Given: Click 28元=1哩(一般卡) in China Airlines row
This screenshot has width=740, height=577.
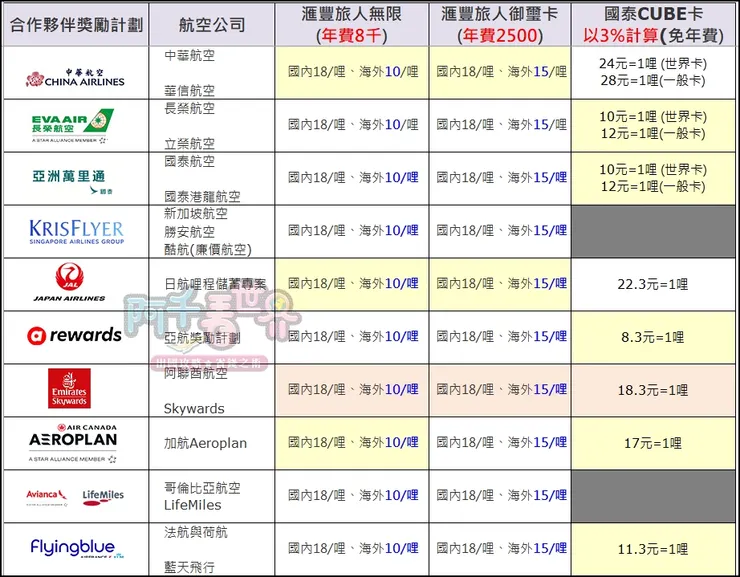Looking at the screenshot, I should click(x=653, y=80).
